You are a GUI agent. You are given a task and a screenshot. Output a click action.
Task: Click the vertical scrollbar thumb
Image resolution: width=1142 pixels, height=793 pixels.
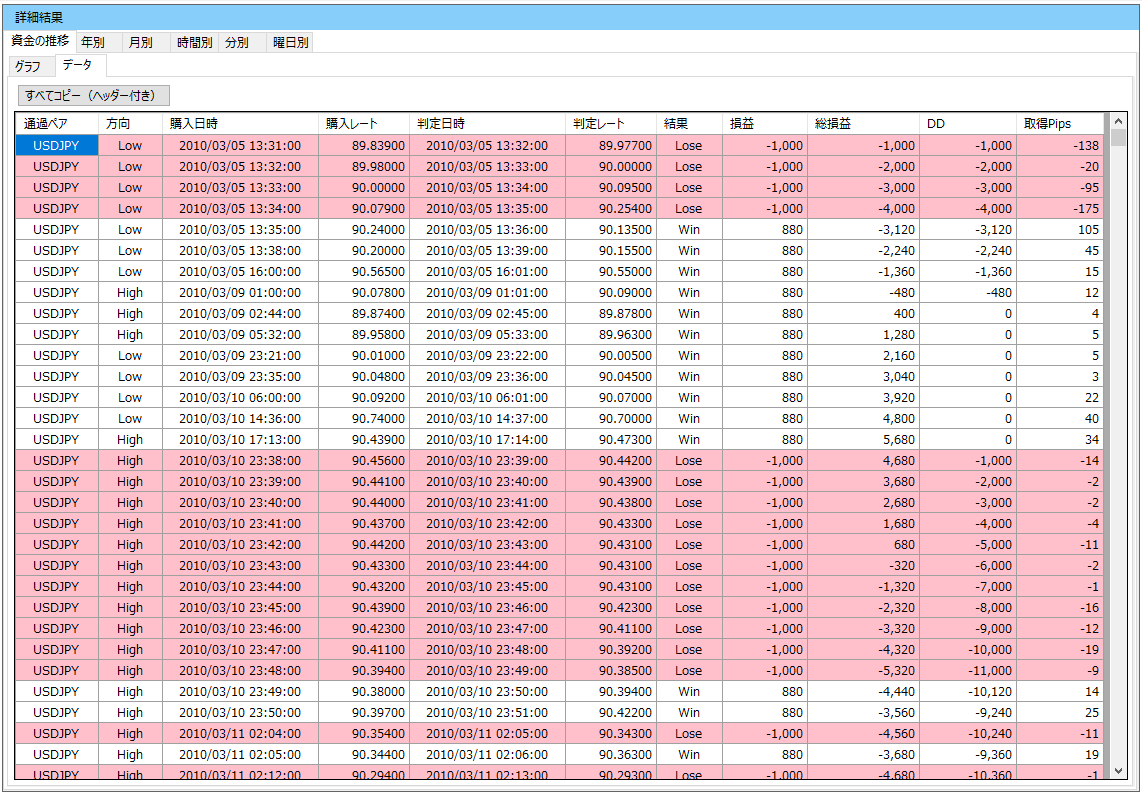(x=1118, y=138)
